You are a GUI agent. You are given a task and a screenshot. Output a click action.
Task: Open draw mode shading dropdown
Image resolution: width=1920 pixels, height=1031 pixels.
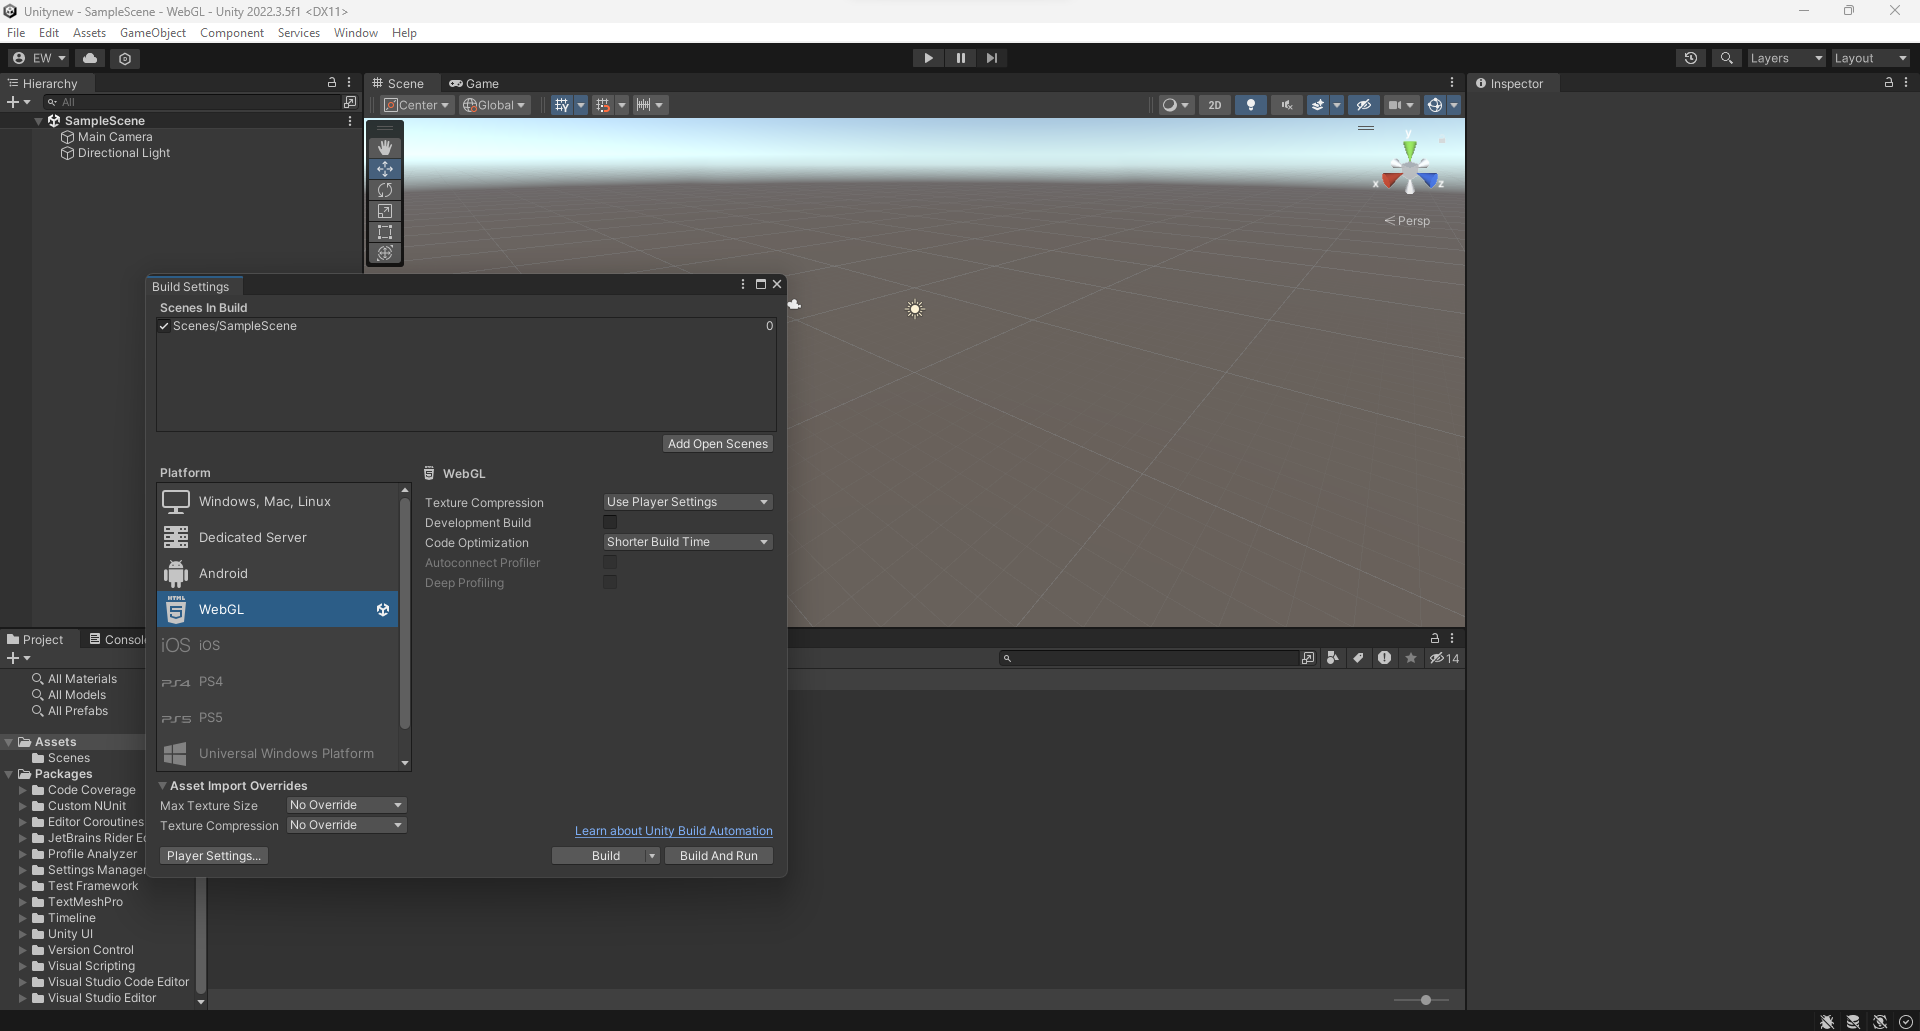(x=1176, y=105)
